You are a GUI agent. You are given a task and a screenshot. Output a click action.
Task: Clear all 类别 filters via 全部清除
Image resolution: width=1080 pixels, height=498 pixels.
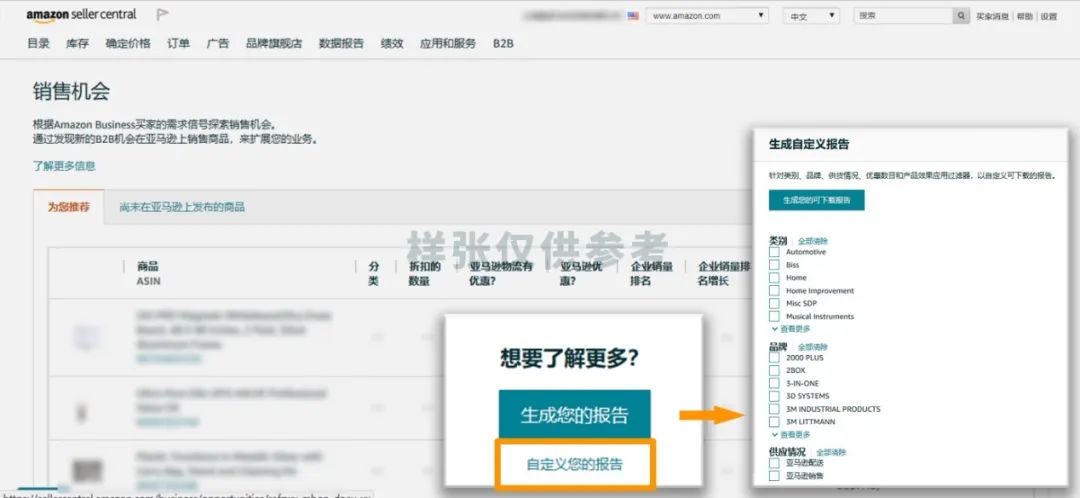[x=813, y=242]
